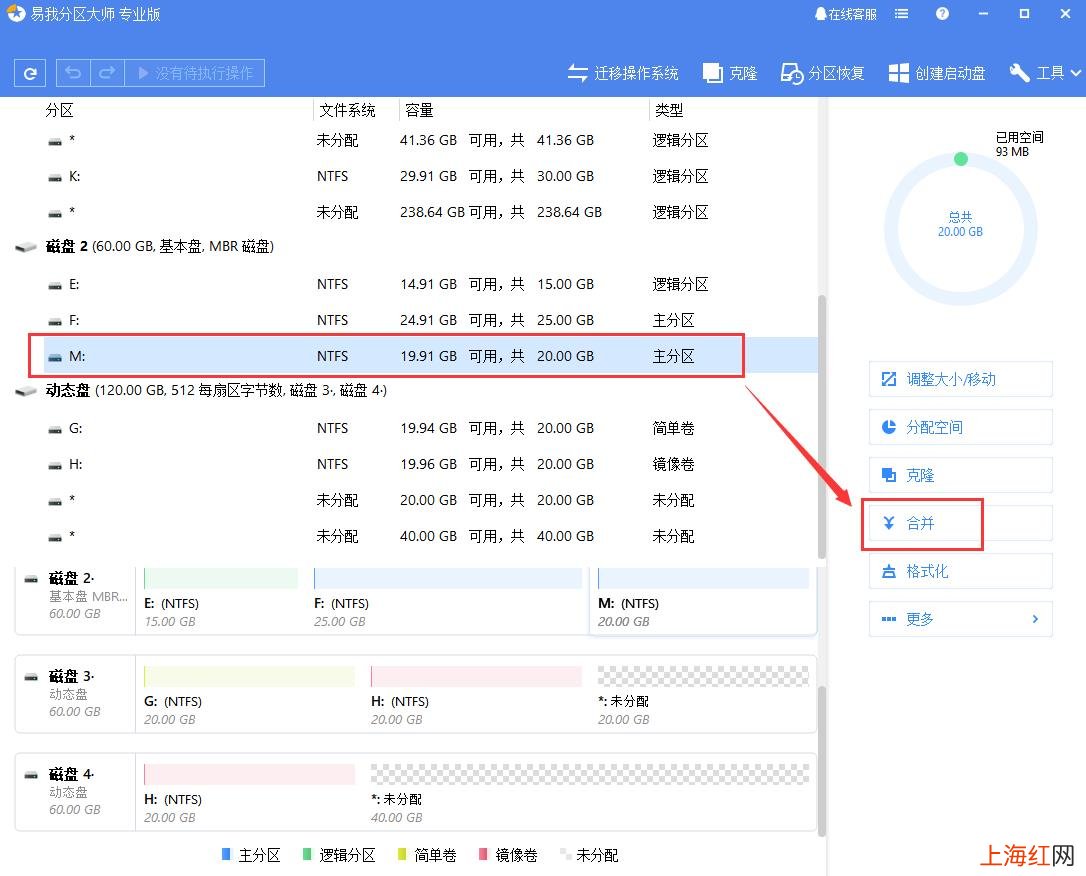
Task: Click H: (NTFS) block on 磁盘 4
Action: coord(249,792)
